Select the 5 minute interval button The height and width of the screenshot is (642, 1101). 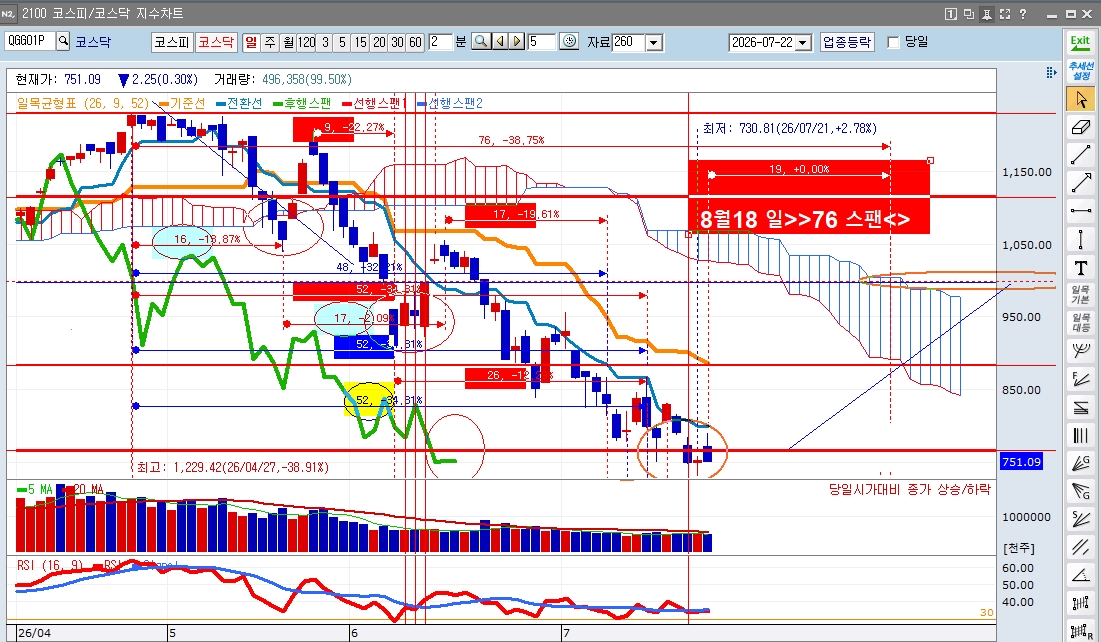343,42
